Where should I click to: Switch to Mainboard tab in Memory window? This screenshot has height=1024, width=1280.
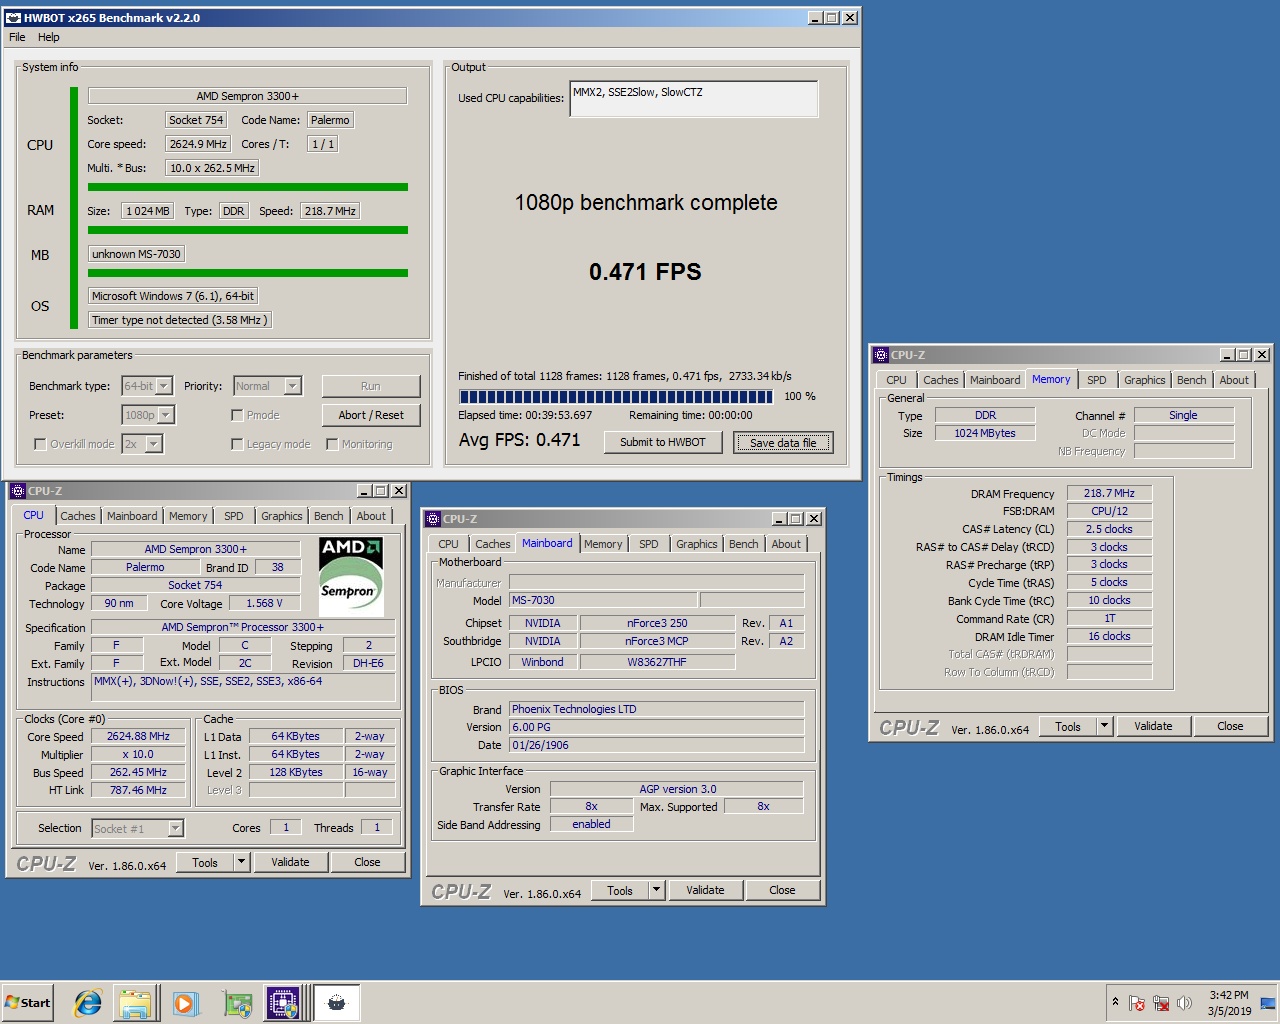click(x=995, y=380)
